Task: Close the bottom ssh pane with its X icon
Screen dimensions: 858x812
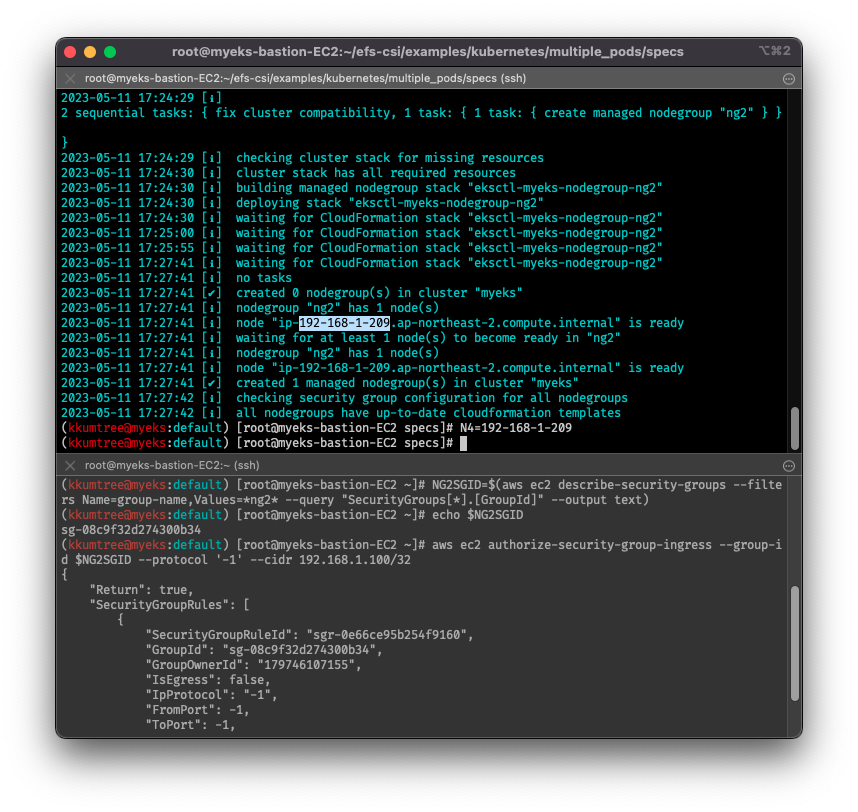Action: (x=70, y=466)
